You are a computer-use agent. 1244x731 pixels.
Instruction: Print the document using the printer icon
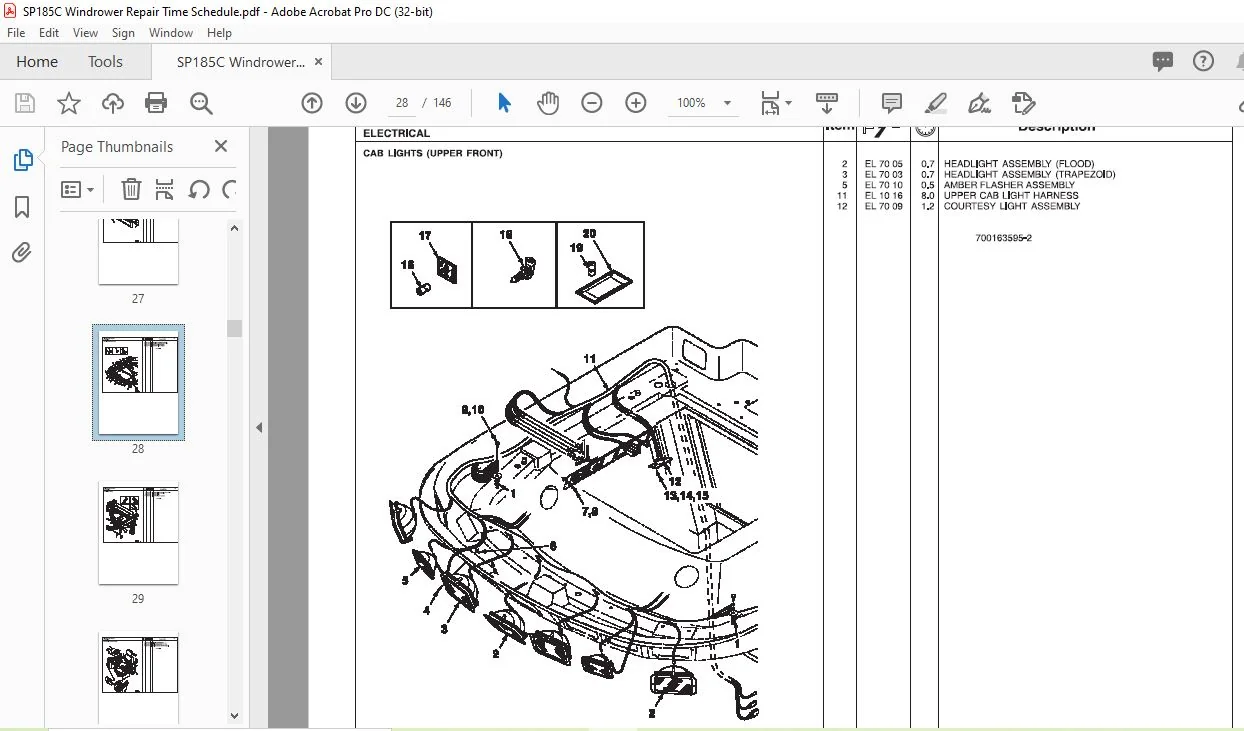pos(156,103)
